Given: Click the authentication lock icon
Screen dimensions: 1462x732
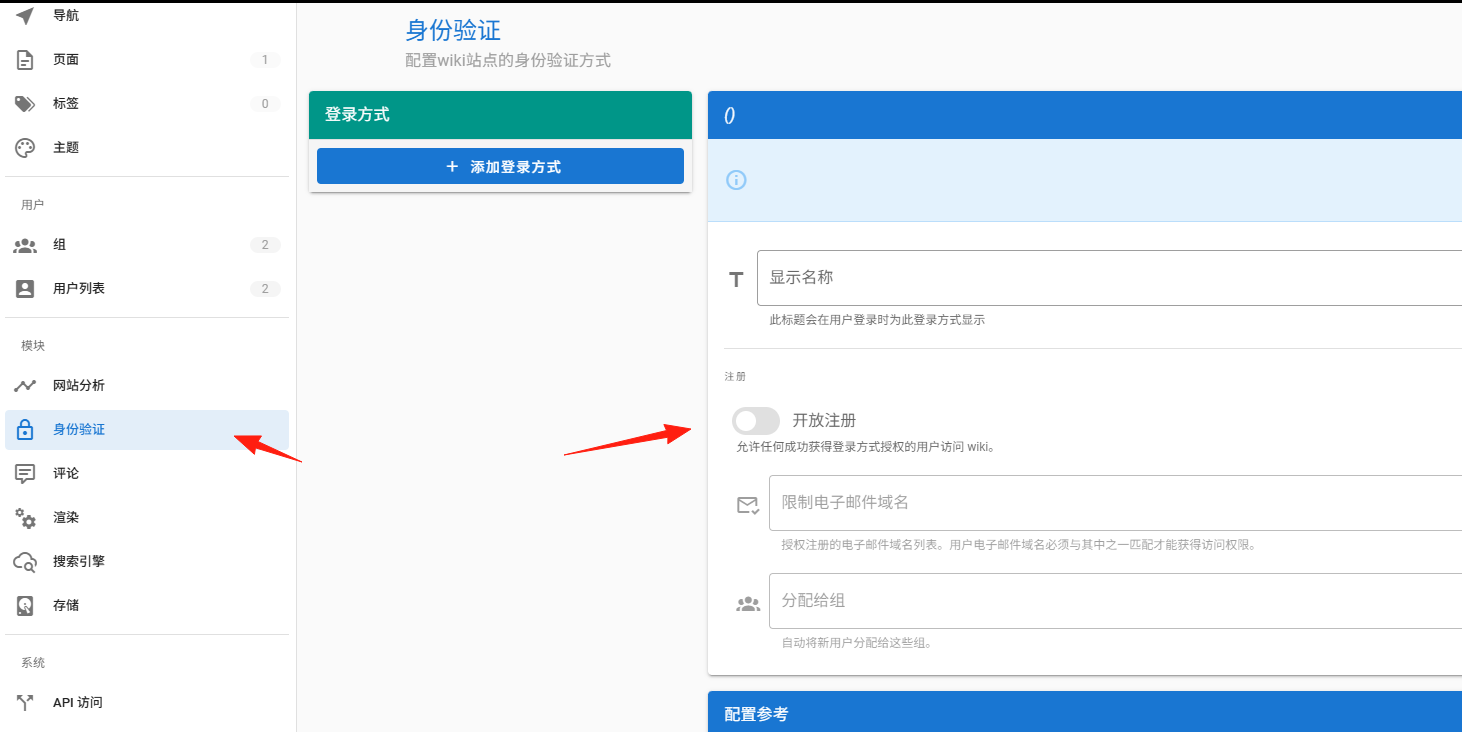Looking at the screenshot, I should coord(25,430).
